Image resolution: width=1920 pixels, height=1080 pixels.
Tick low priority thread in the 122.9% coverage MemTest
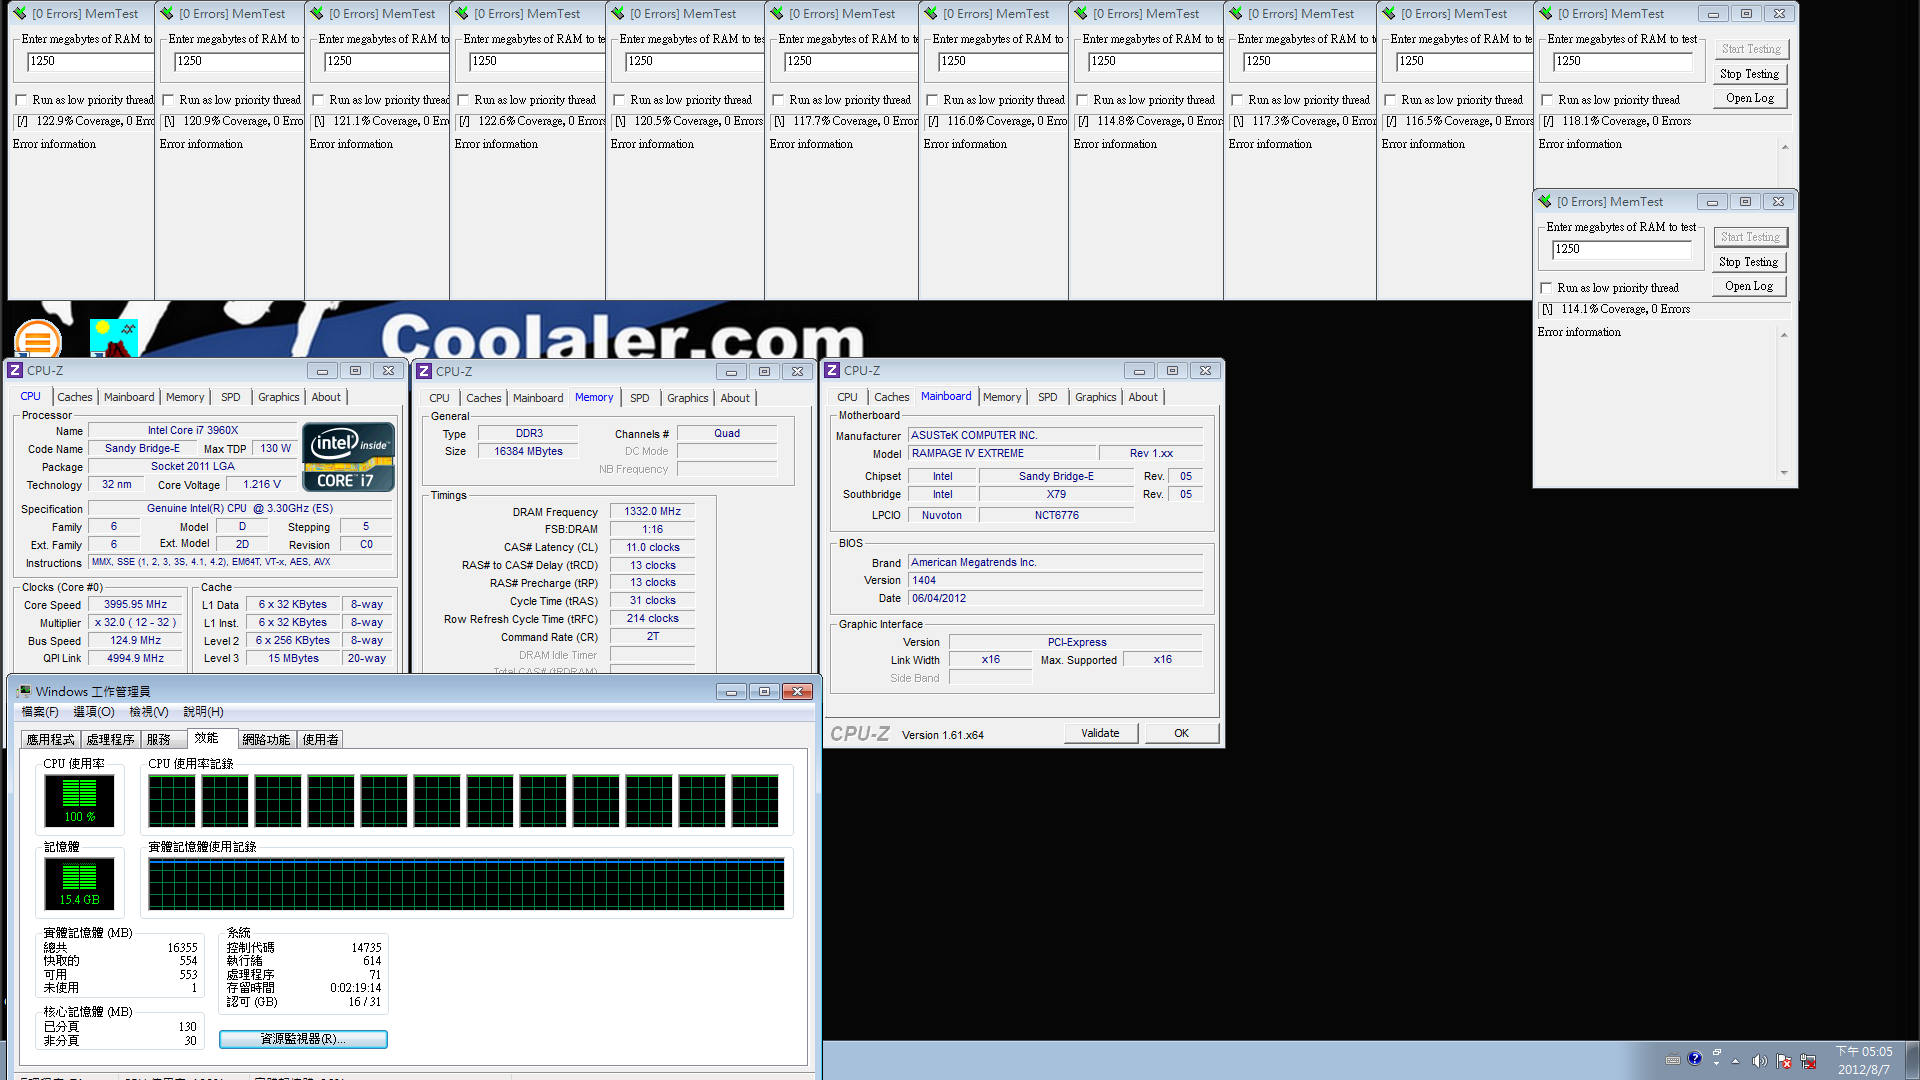(21, 101)
